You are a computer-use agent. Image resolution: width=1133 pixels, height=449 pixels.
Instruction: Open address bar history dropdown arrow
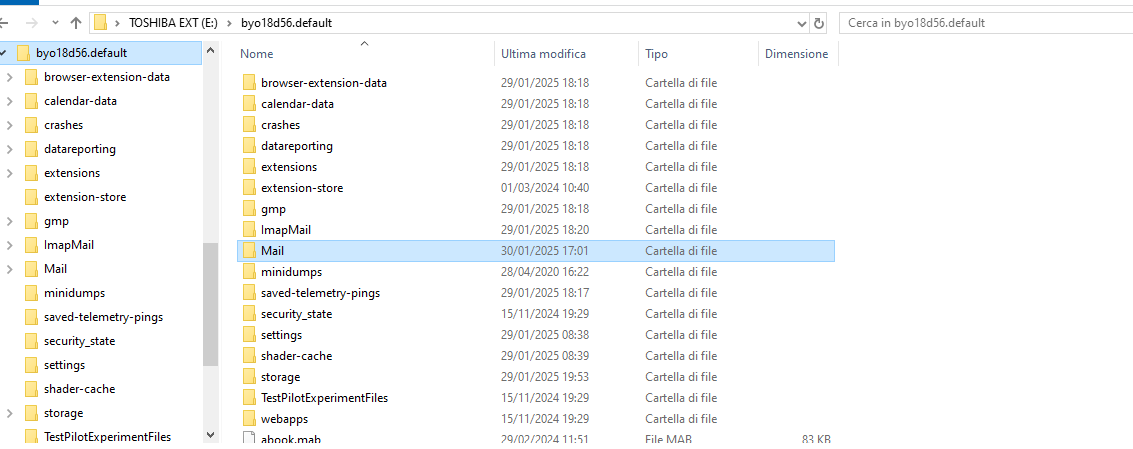coord(801,23)
